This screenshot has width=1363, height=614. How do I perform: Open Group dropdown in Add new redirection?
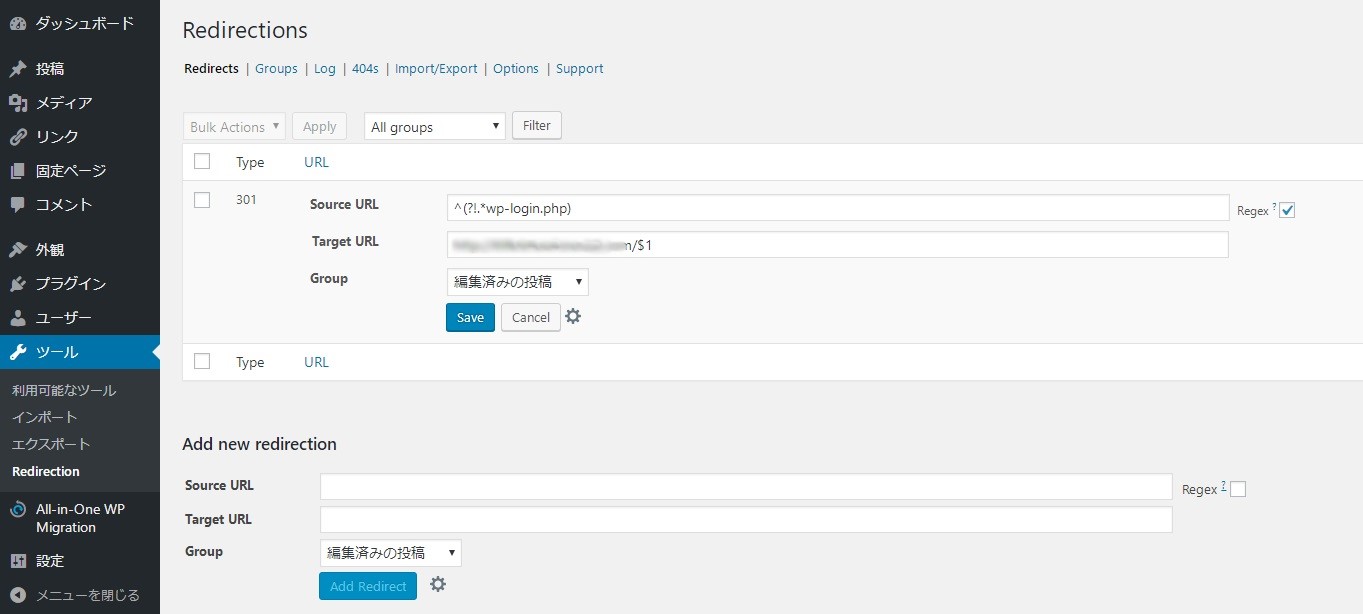pos(391,553)
